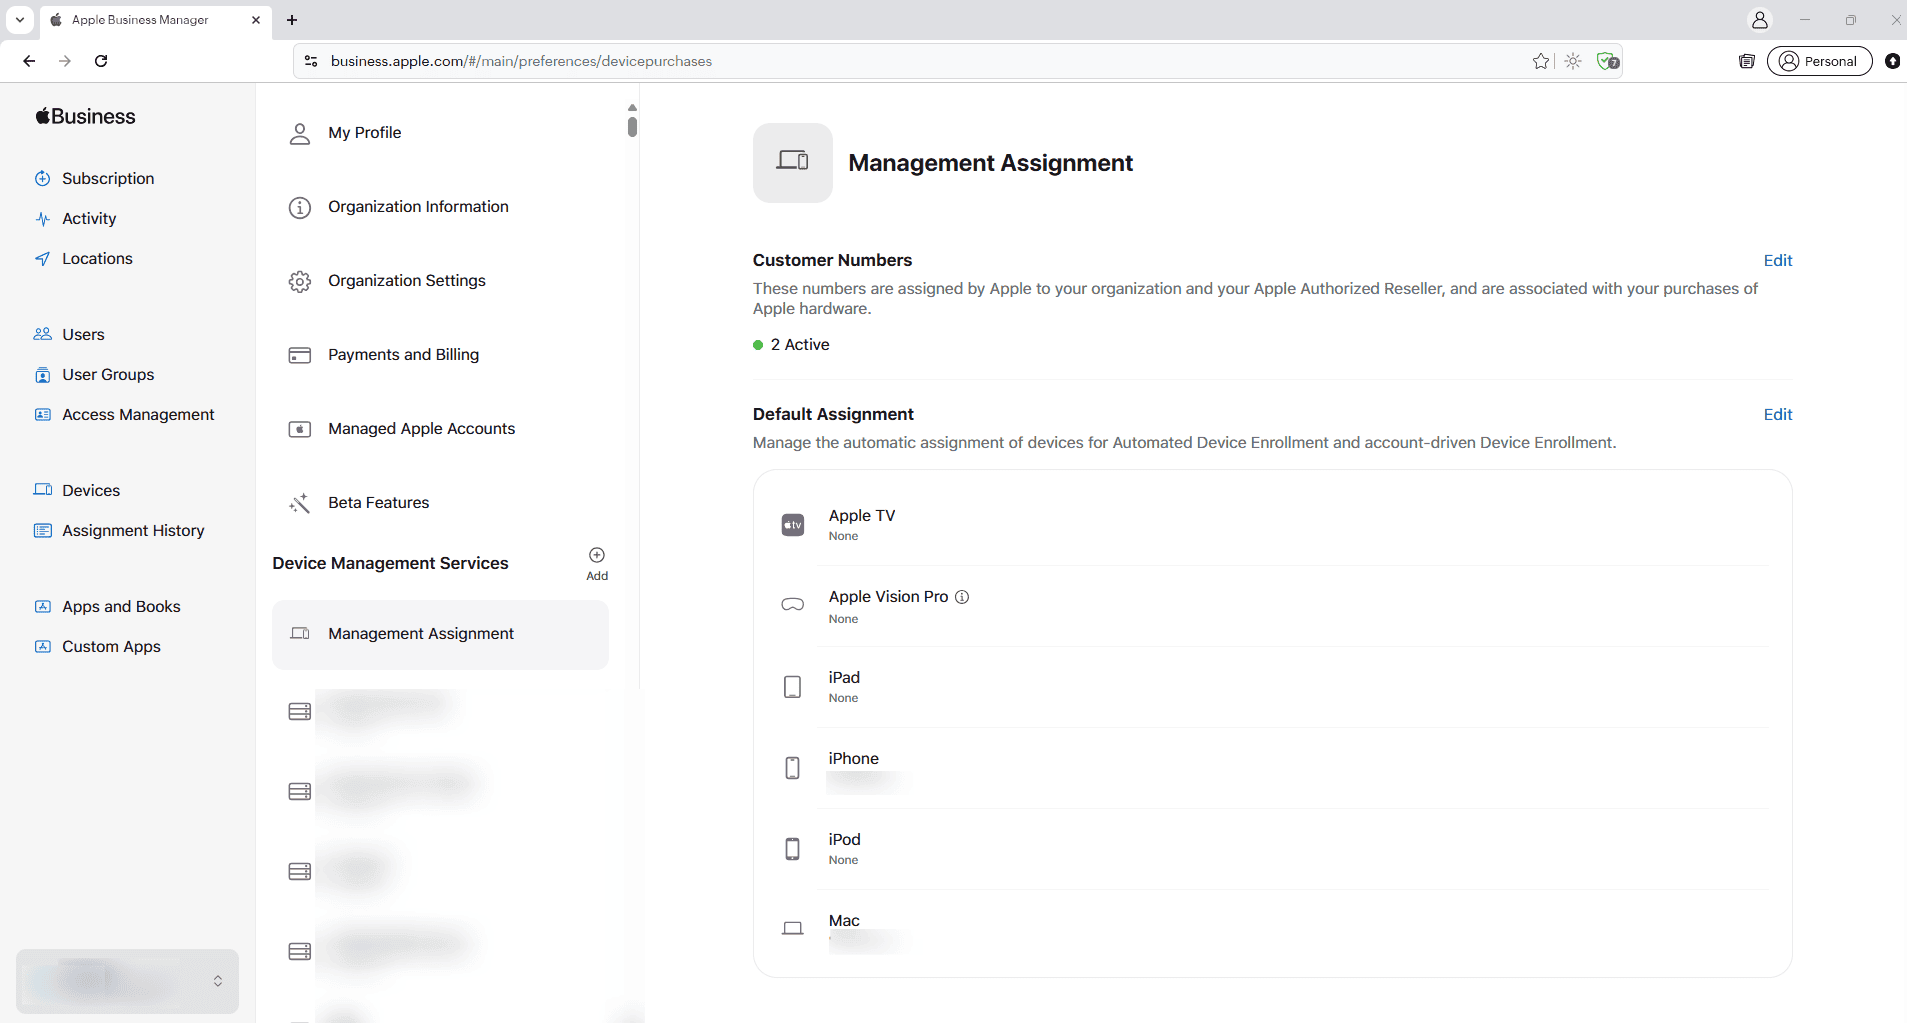Bookmark this page with the star icon

(x=1541, y=61)
